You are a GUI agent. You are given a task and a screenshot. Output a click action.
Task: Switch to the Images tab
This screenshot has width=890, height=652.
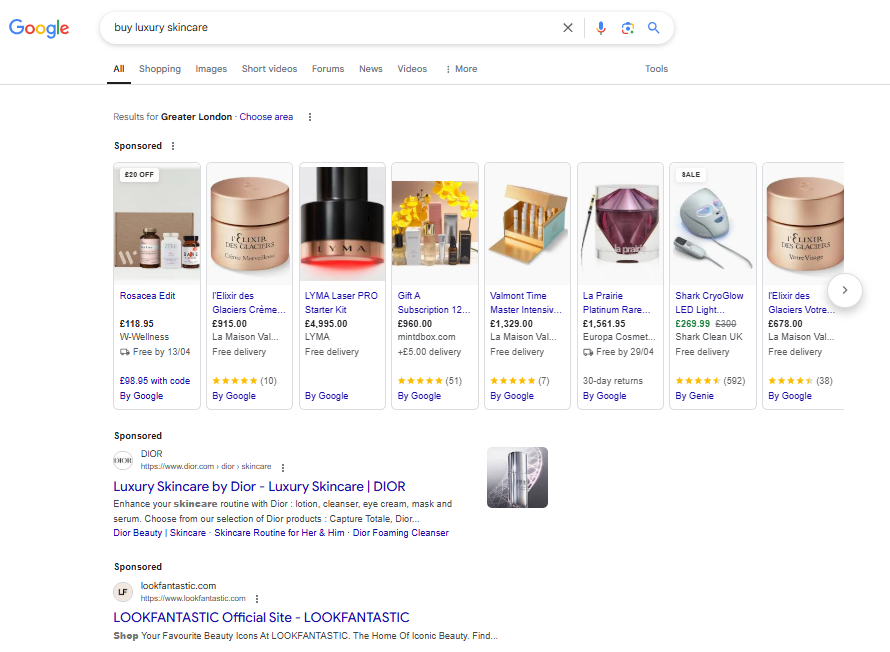coord(211,69)
